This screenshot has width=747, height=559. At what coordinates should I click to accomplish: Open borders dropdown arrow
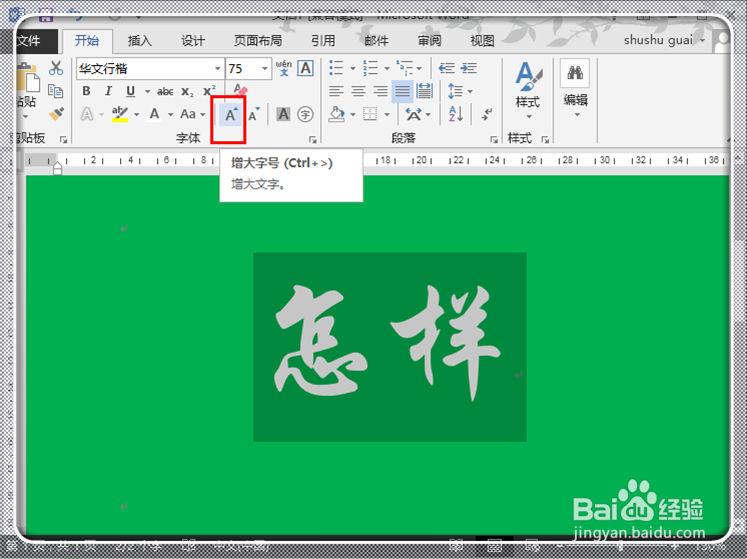[387, 114]
